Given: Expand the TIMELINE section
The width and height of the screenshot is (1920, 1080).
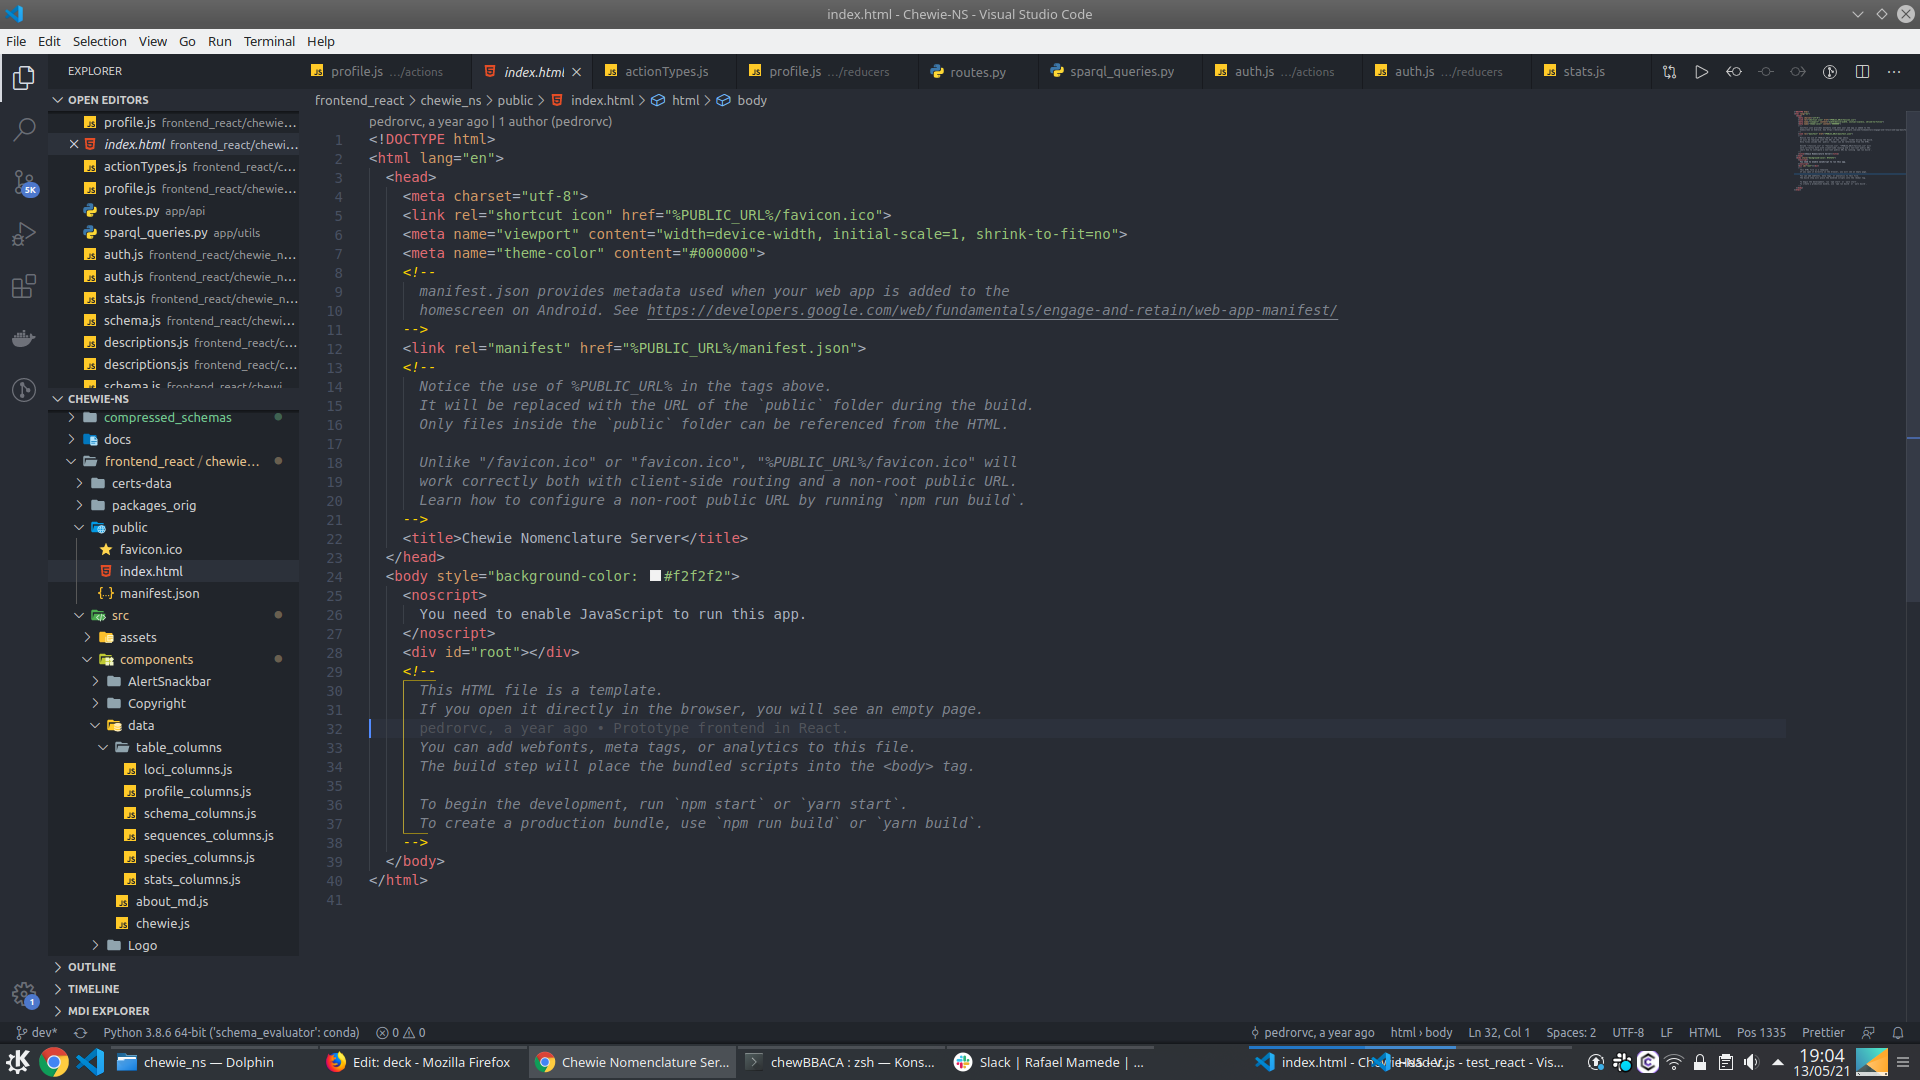Looking at the screenshot, I should tap(93, 989).
